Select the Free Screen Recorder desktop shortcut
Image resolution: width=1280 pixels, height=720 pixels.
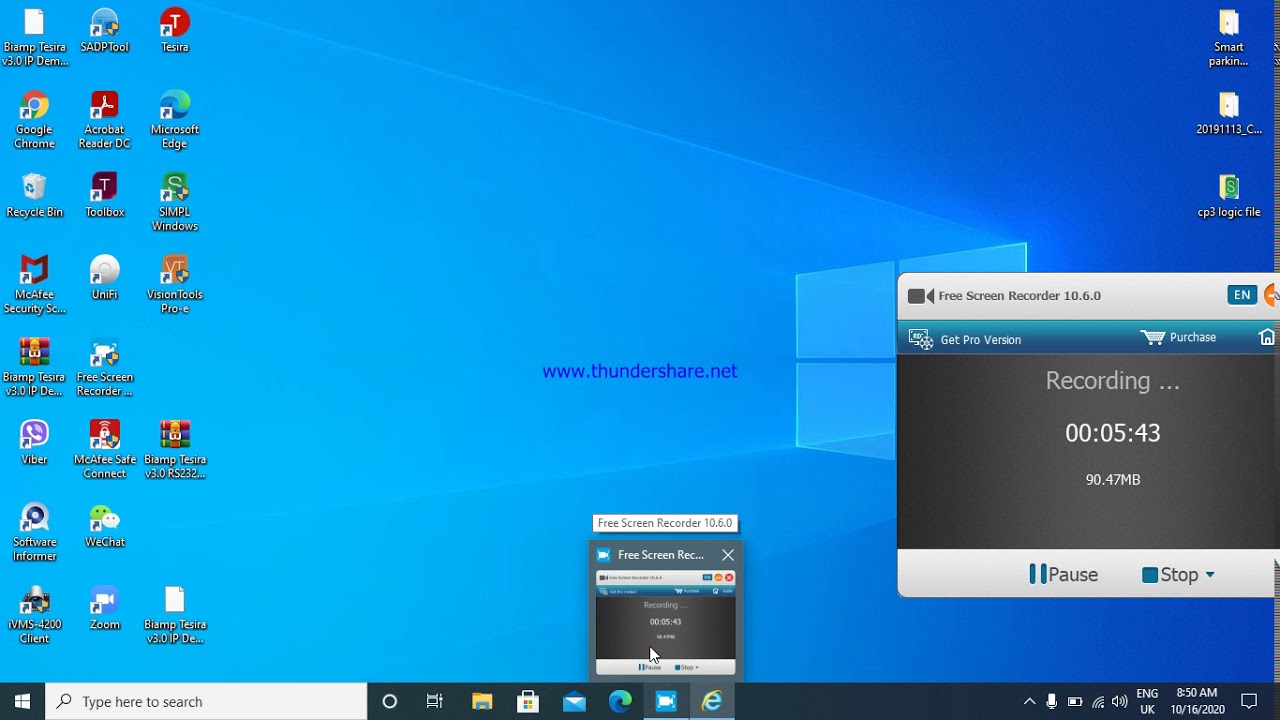[x=105, y=368]
